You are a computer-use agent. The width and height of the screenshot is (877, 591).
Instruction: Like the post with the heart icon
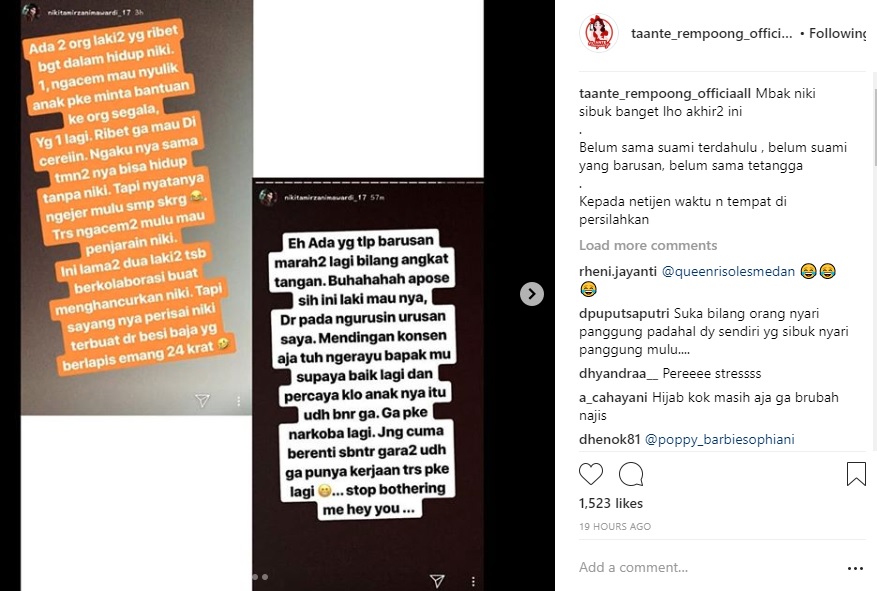(591, 474)
